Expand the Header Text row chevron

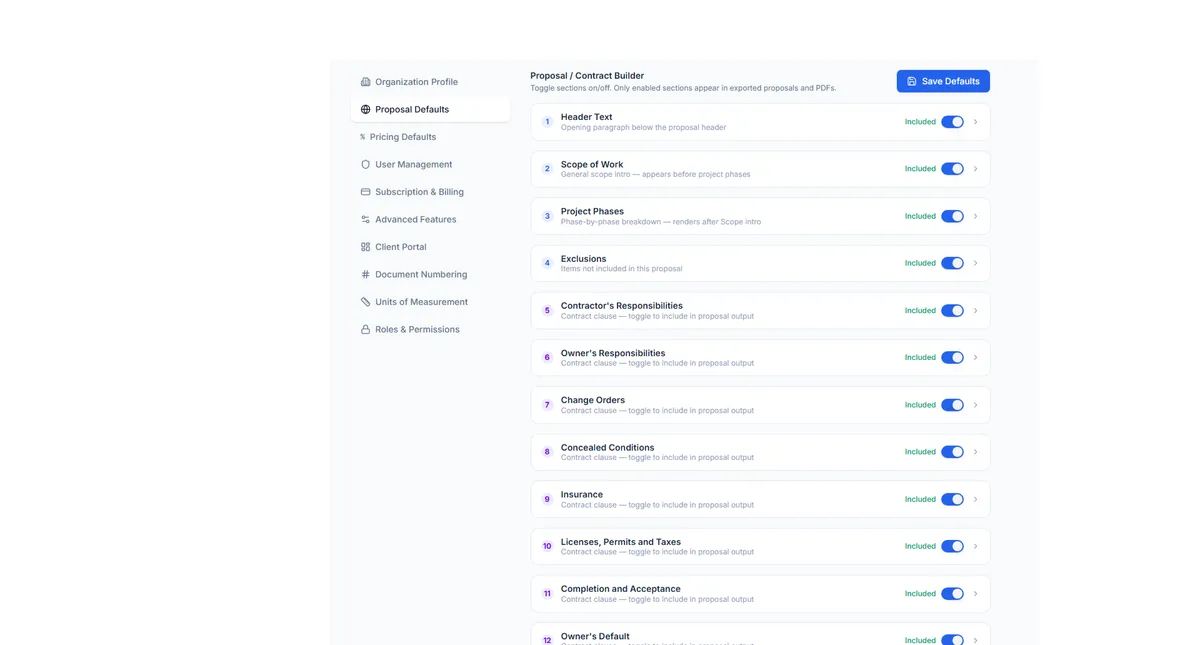975,122
